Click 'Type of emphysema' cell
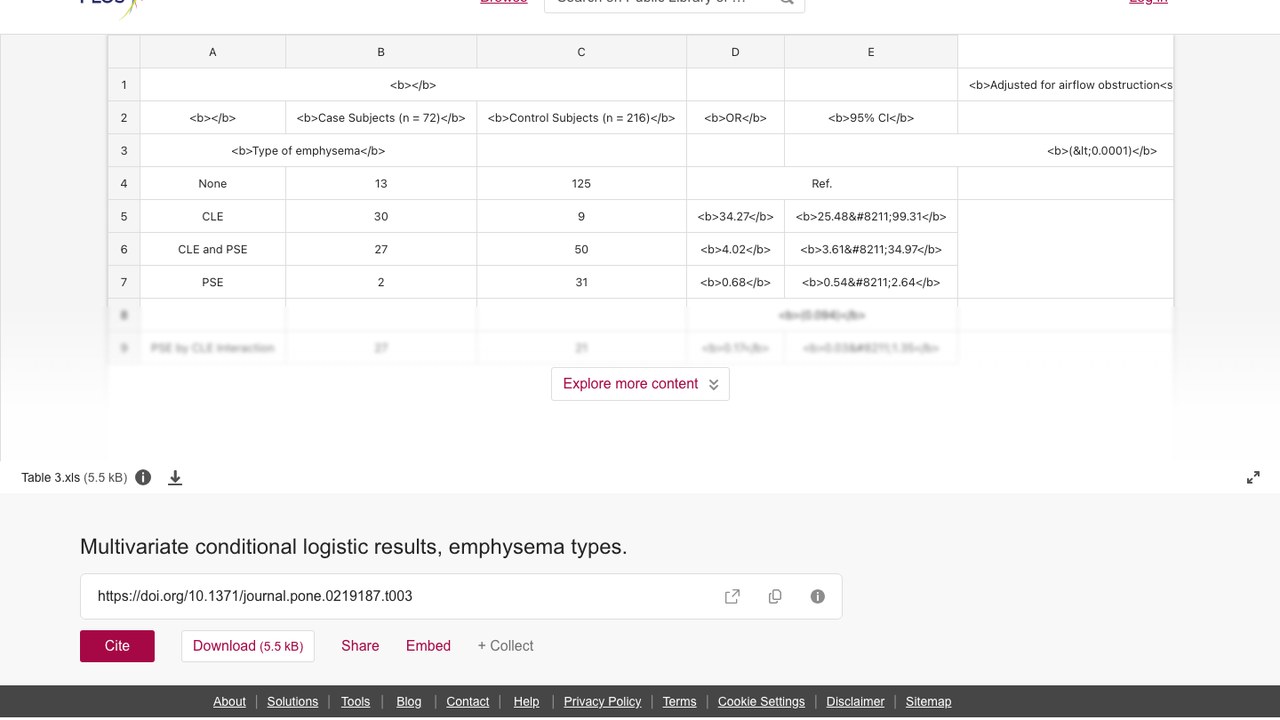1280x720 pixels. pos(308,151)
